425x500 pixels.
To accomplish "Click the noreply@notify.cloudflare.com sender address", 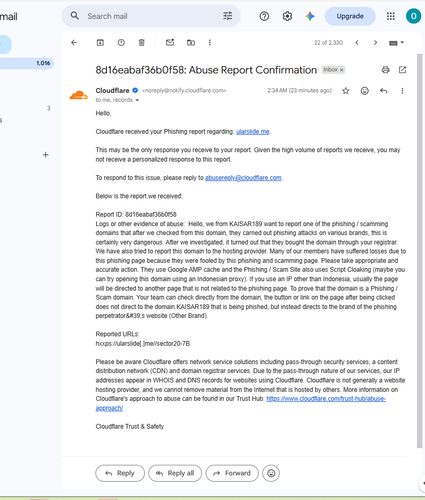I will coord(184,91).
